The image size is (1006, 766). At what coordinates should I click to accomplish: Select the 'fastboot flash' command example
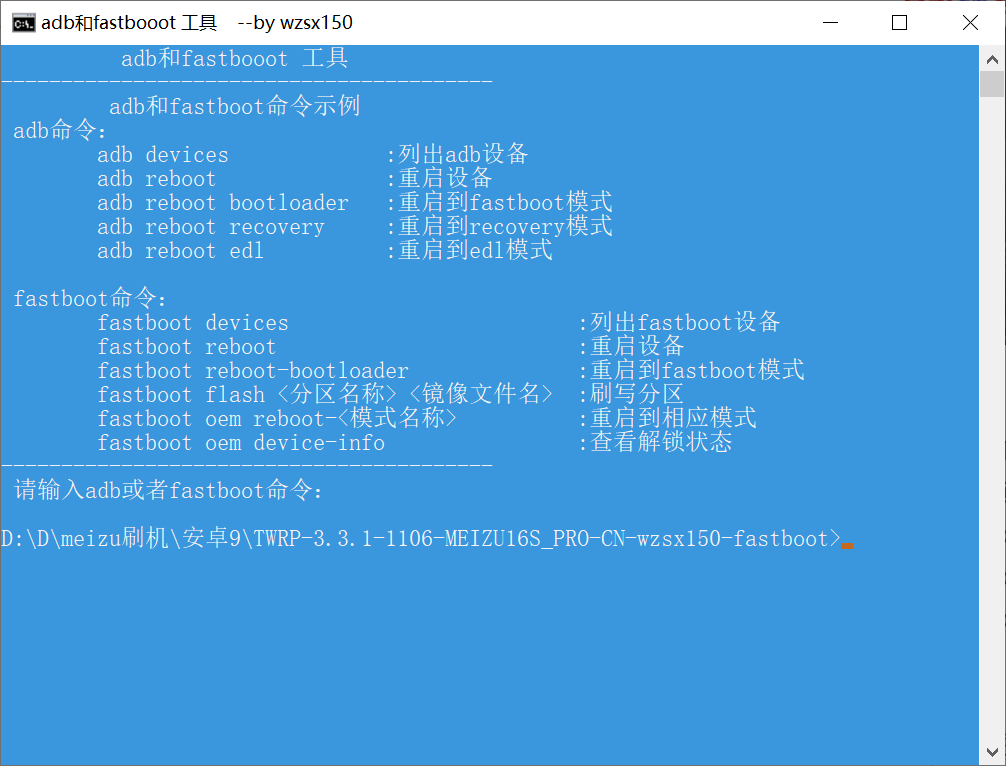[x=323, y=394]
